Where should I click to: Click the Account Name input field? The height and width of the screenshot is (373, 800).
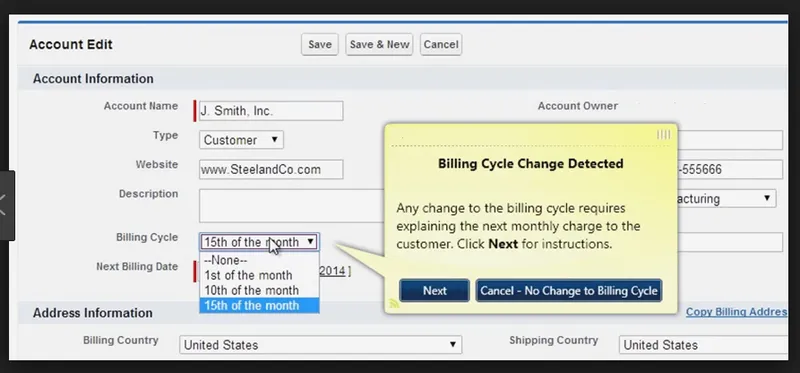click(271, 111)
